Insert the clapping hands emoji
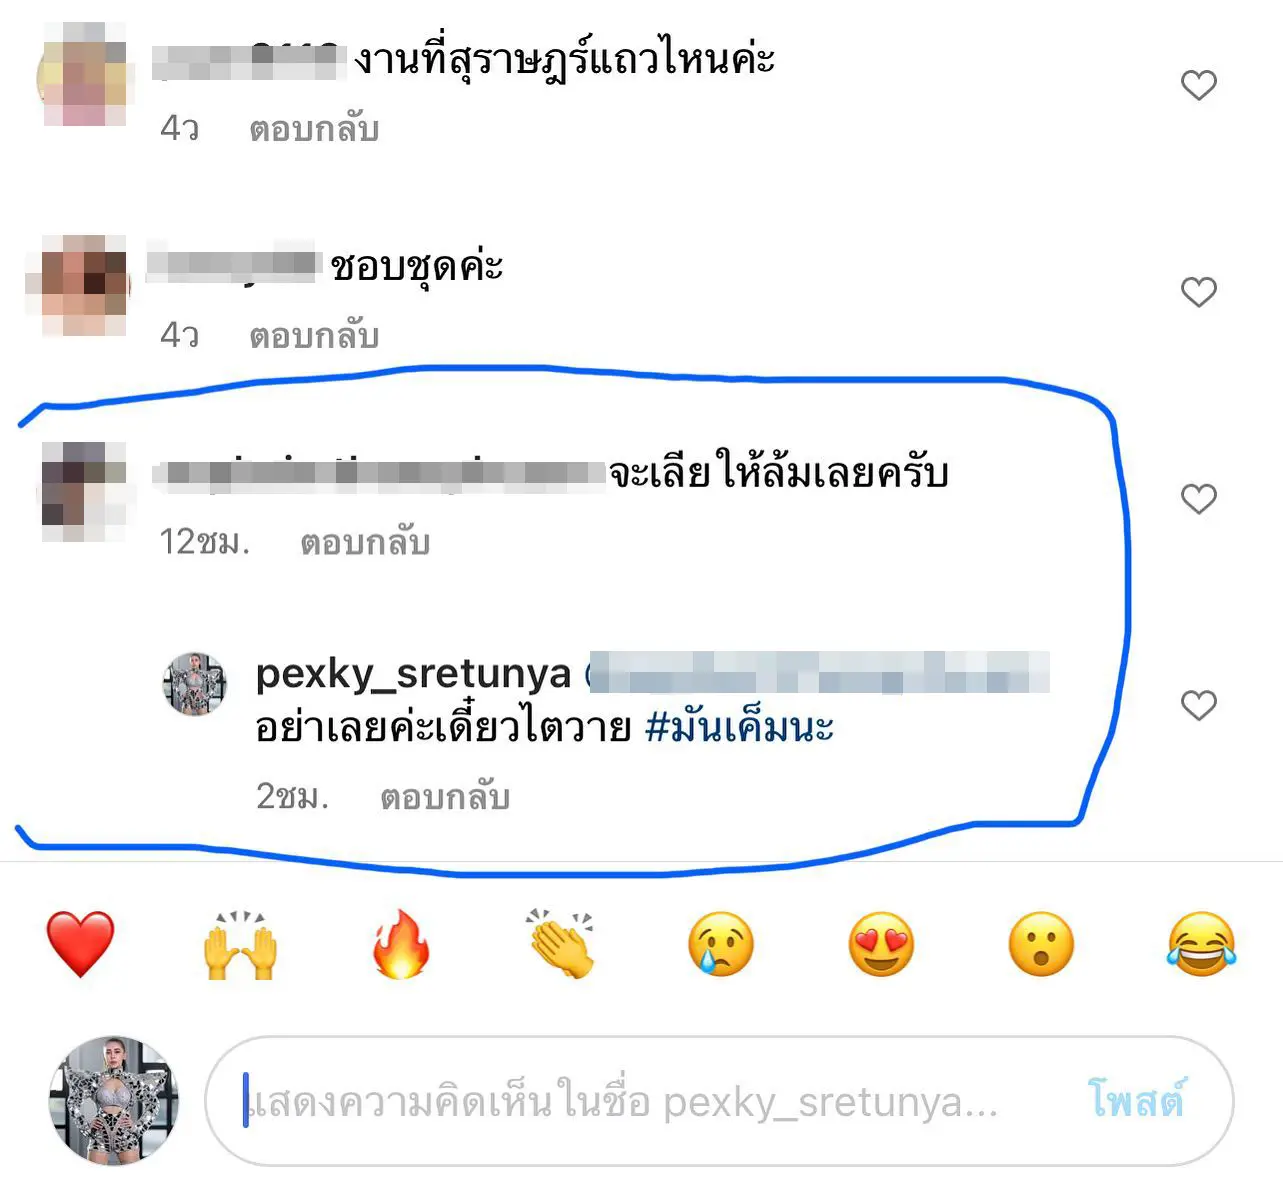The image size is (1283, 1191). point(561,944)
